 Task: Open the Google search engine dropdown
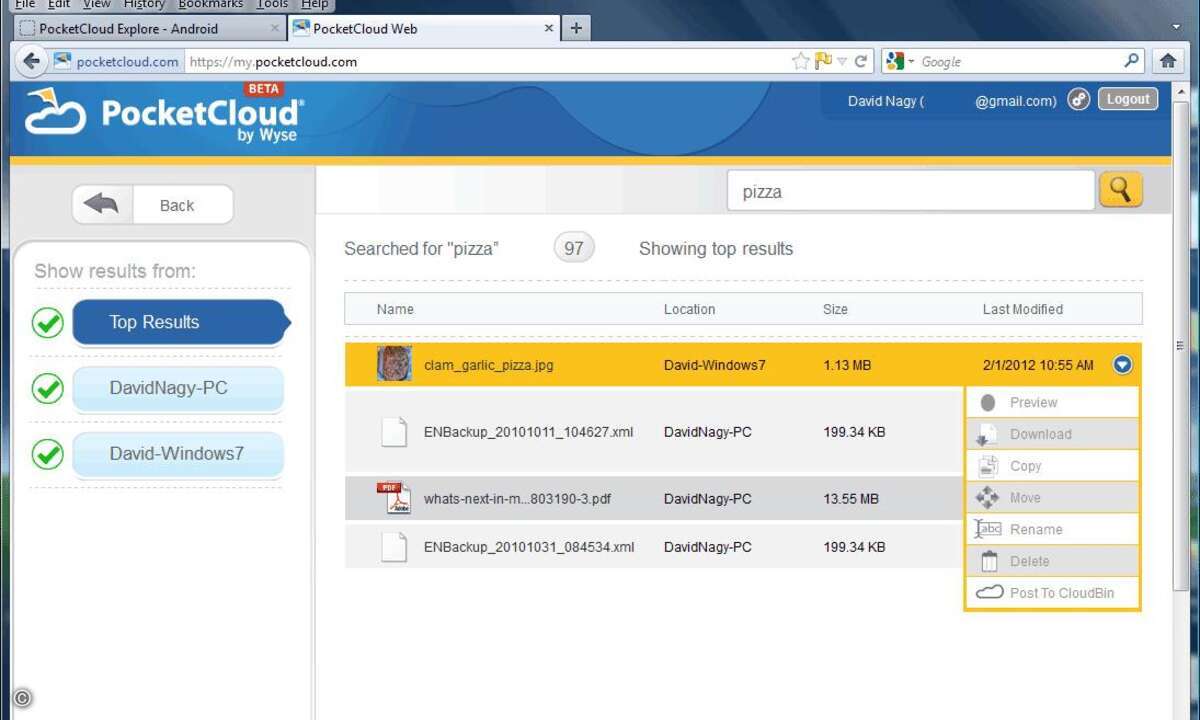click(901, 62)
